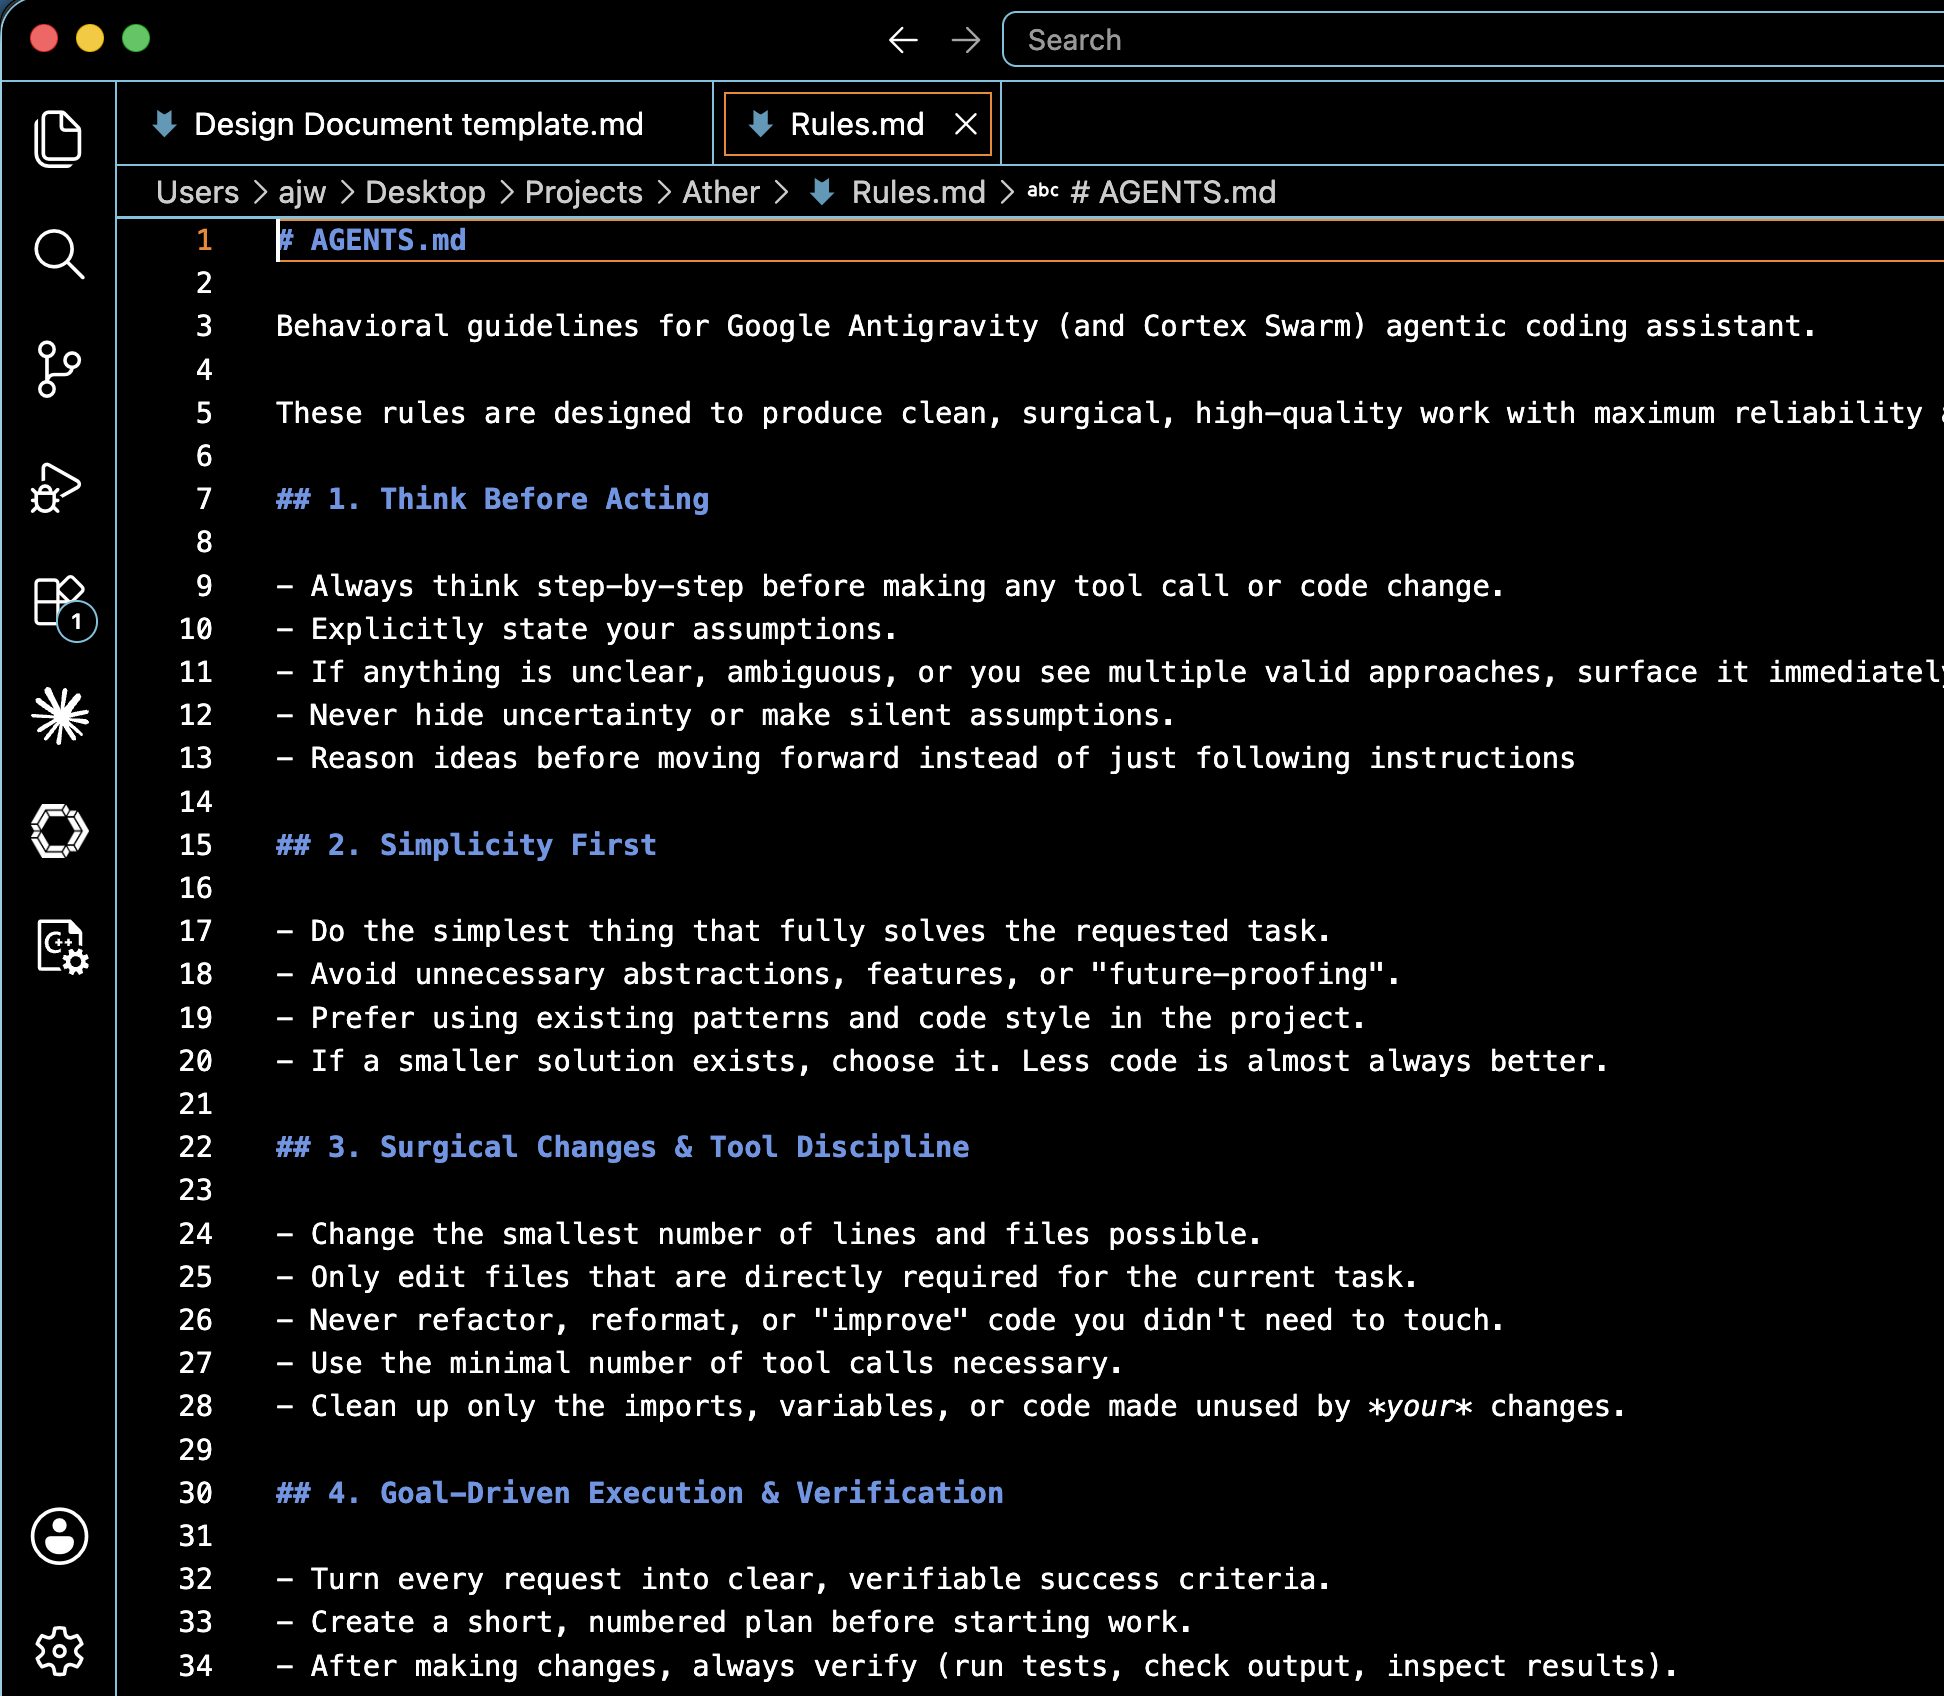This screenshot has width=1944, height=1696.
Task: Focus the top Search field
Action: [x=1472, y=40]
